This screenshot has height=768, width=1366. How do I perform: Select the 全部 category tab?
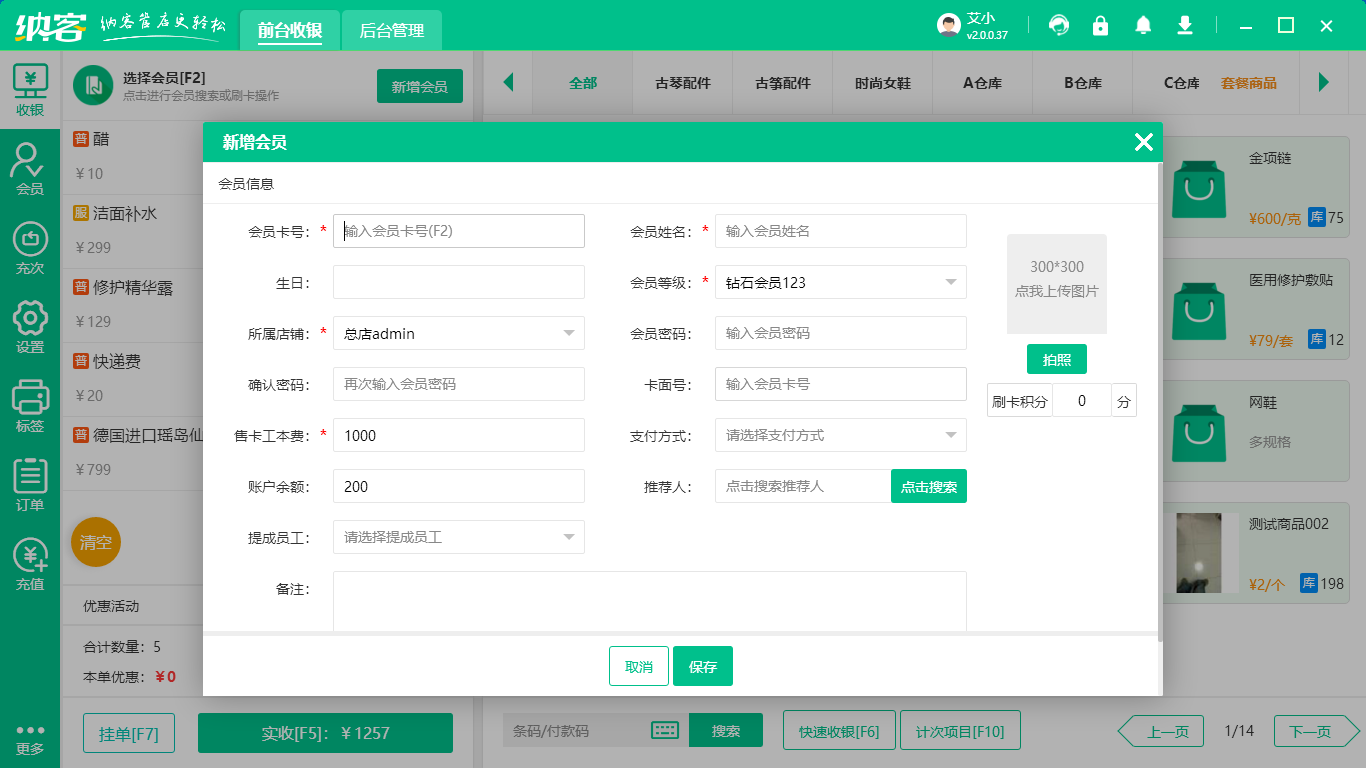583,83
